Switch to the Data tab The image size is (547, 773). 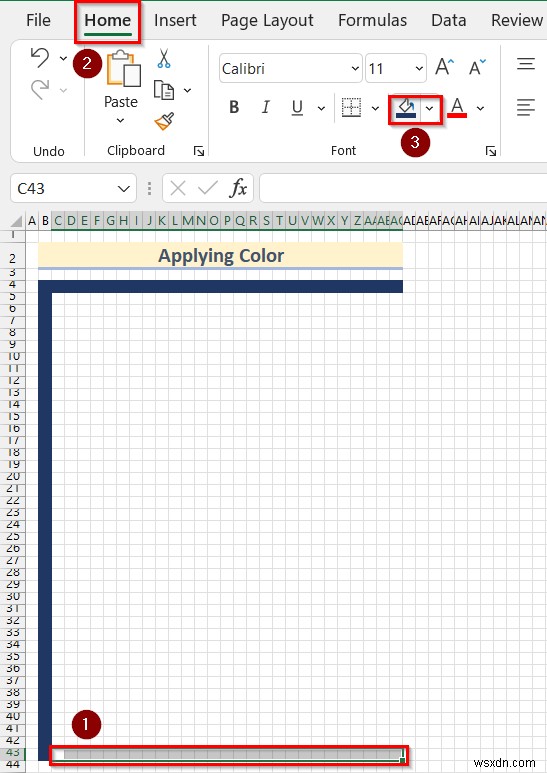coord(448,20)
